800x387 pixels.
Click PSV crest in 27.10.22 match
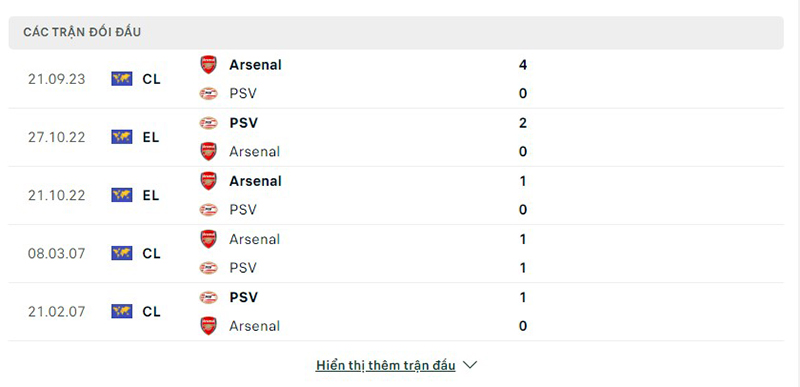pos(208,123)
